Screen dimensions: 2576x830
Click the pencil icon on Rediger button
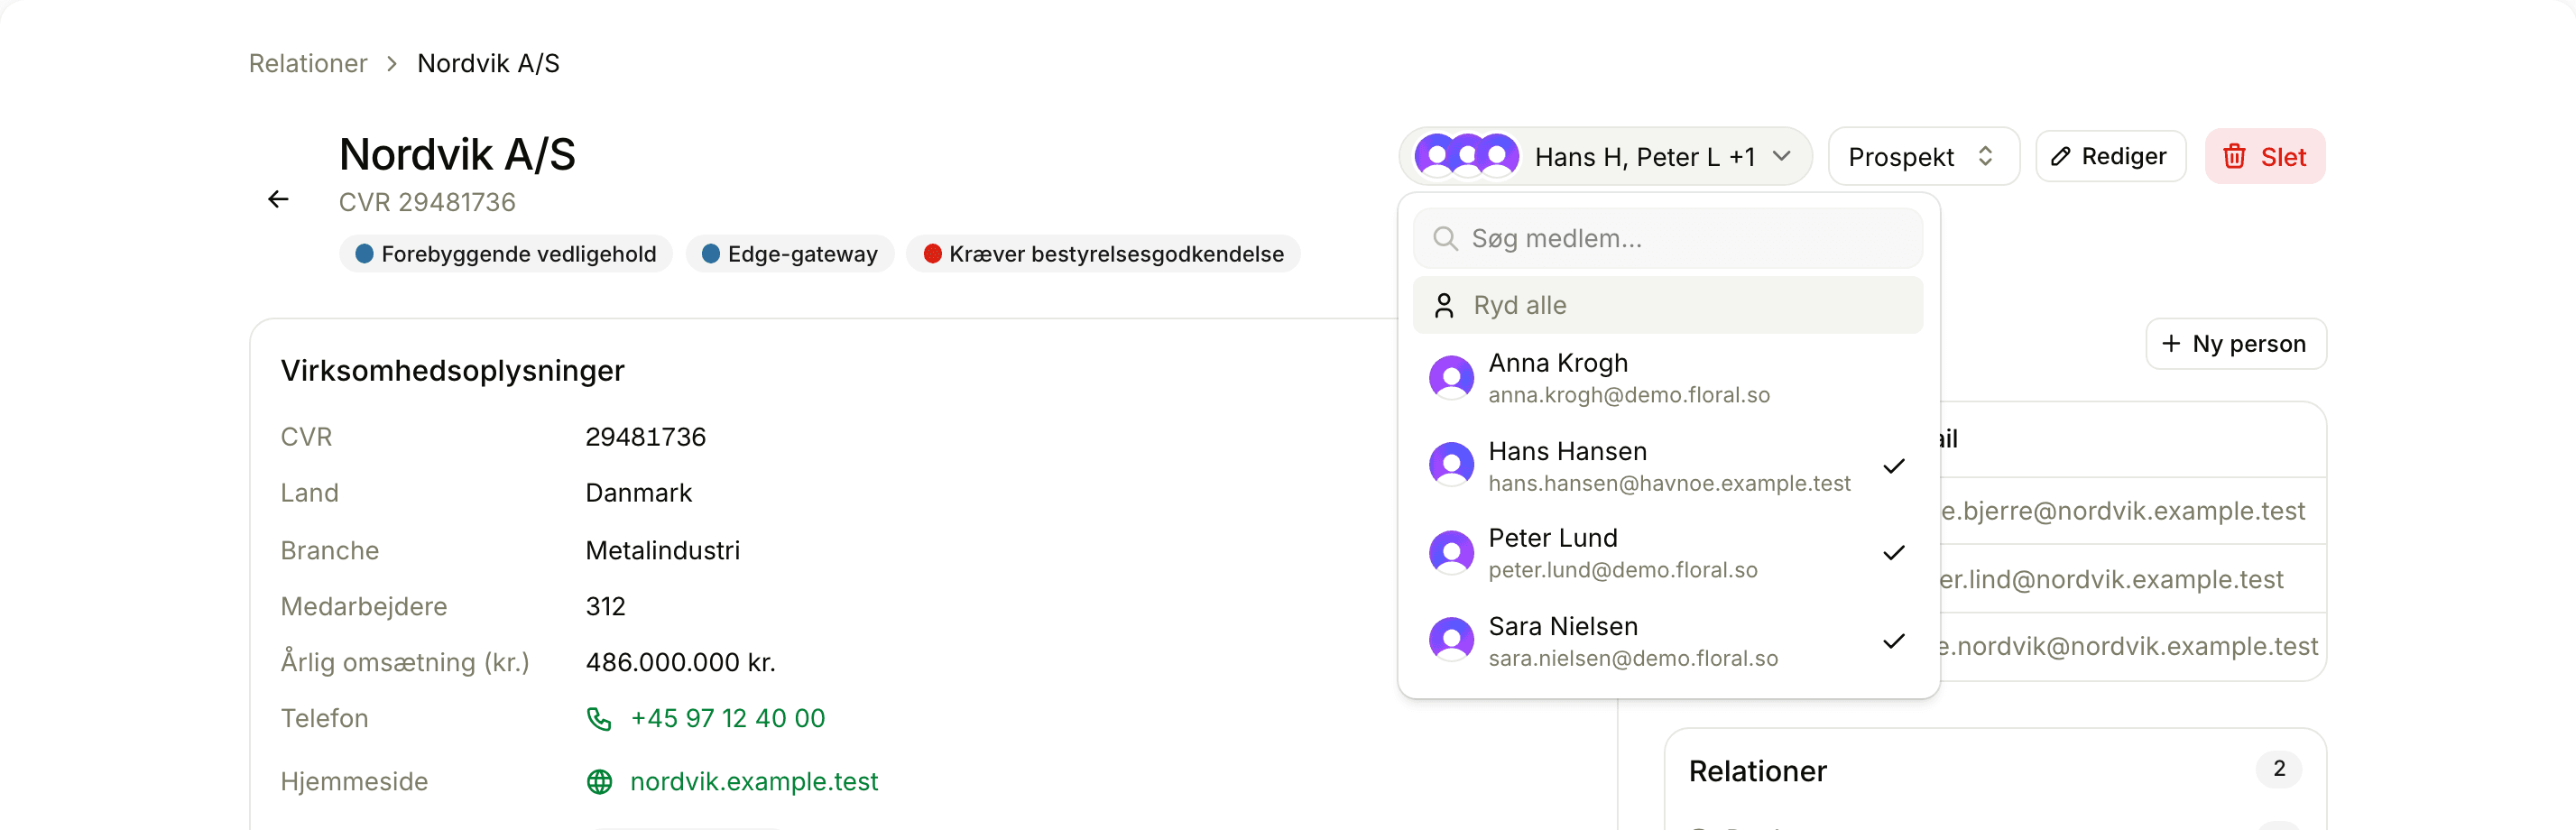tap(2061, 157)
